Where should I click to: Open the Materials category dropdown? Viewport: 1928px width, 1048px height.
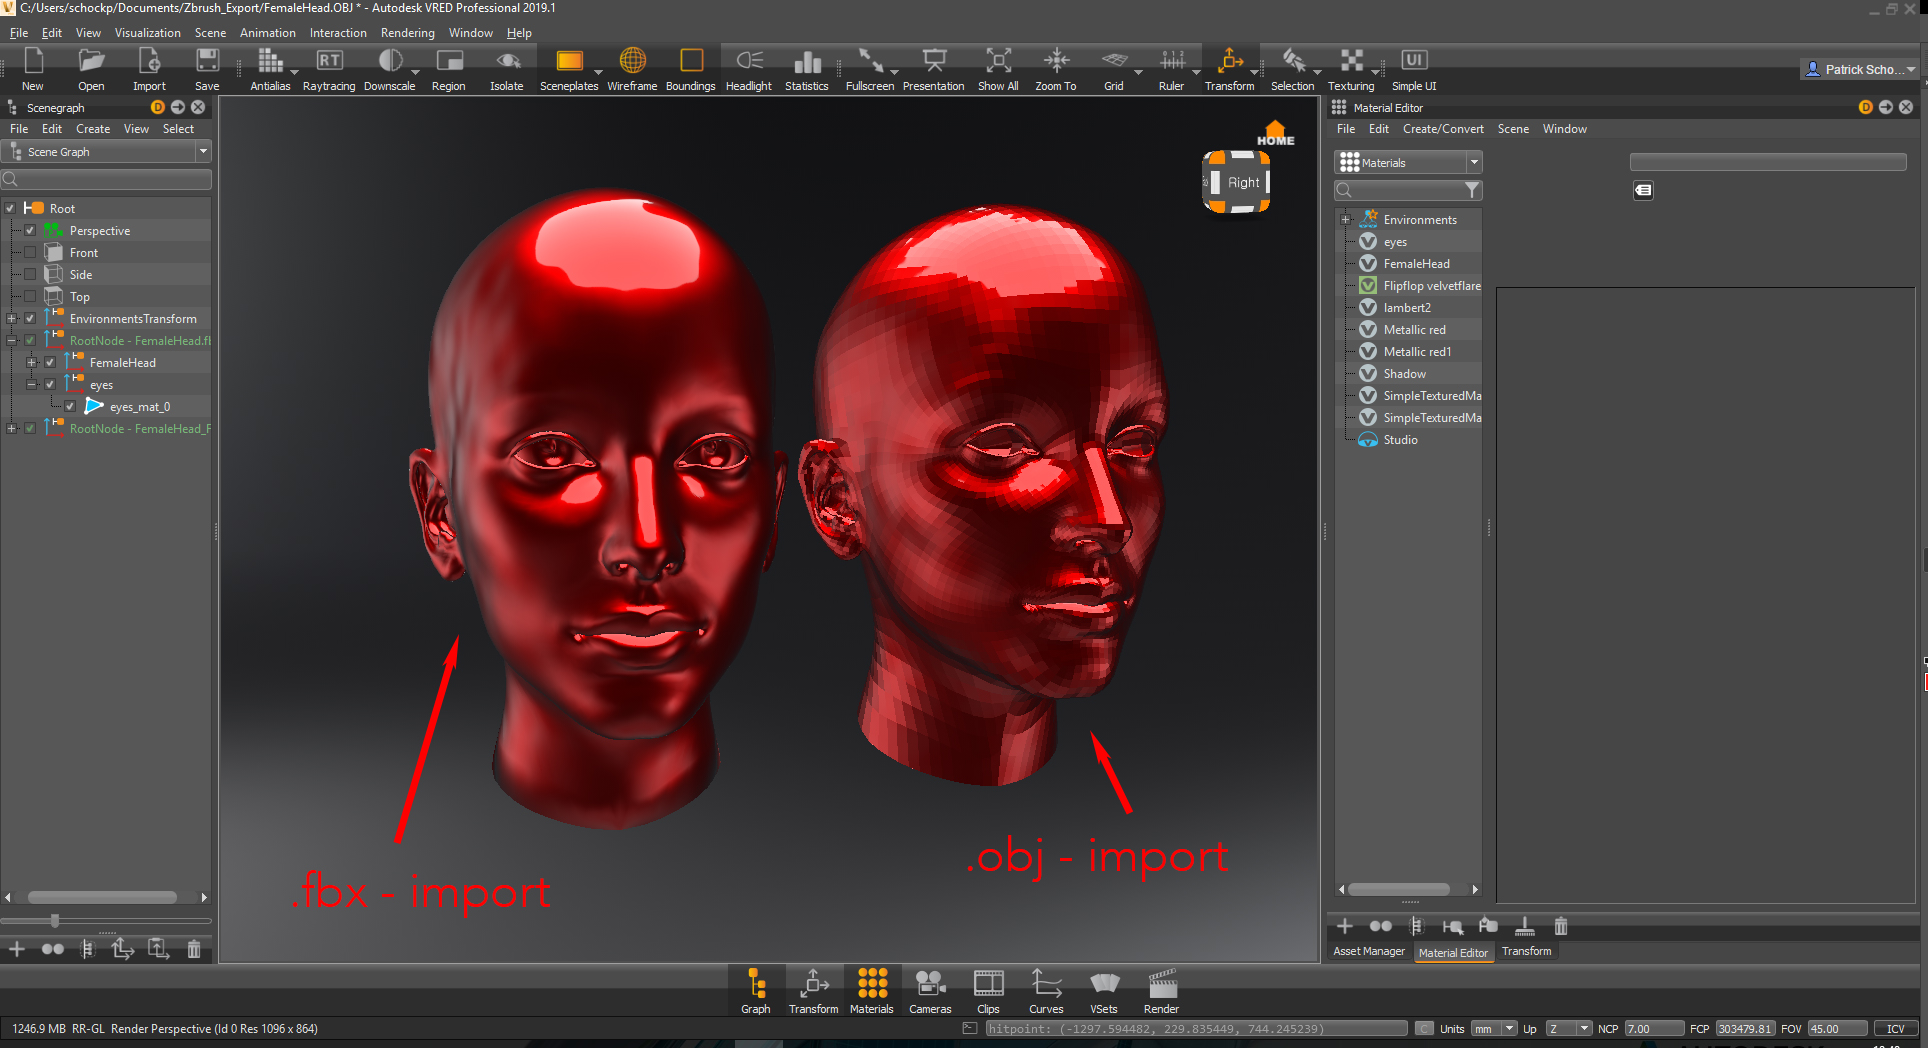click(1474, 162)
